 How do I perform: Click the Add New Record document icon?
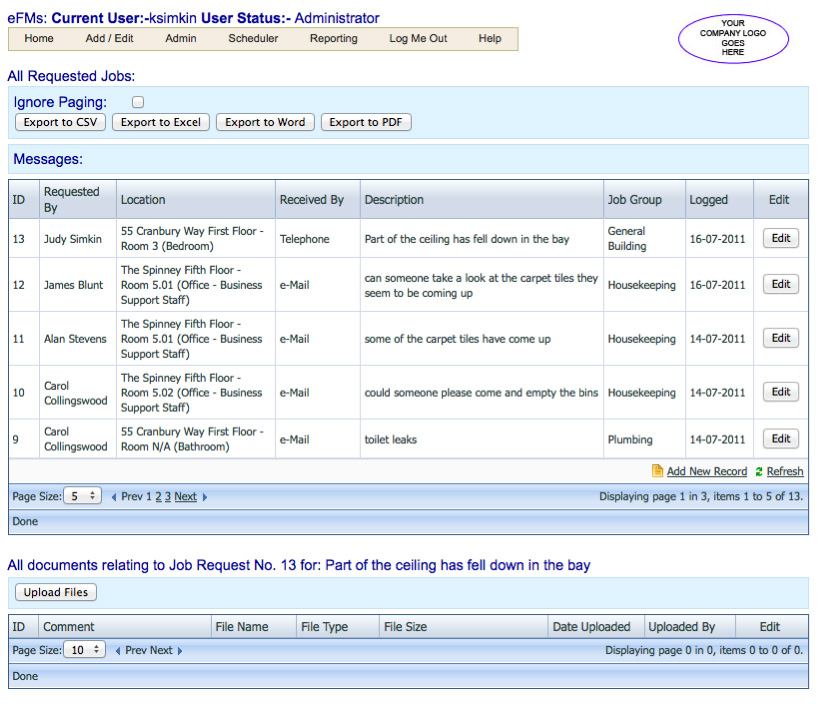(658, 471)
